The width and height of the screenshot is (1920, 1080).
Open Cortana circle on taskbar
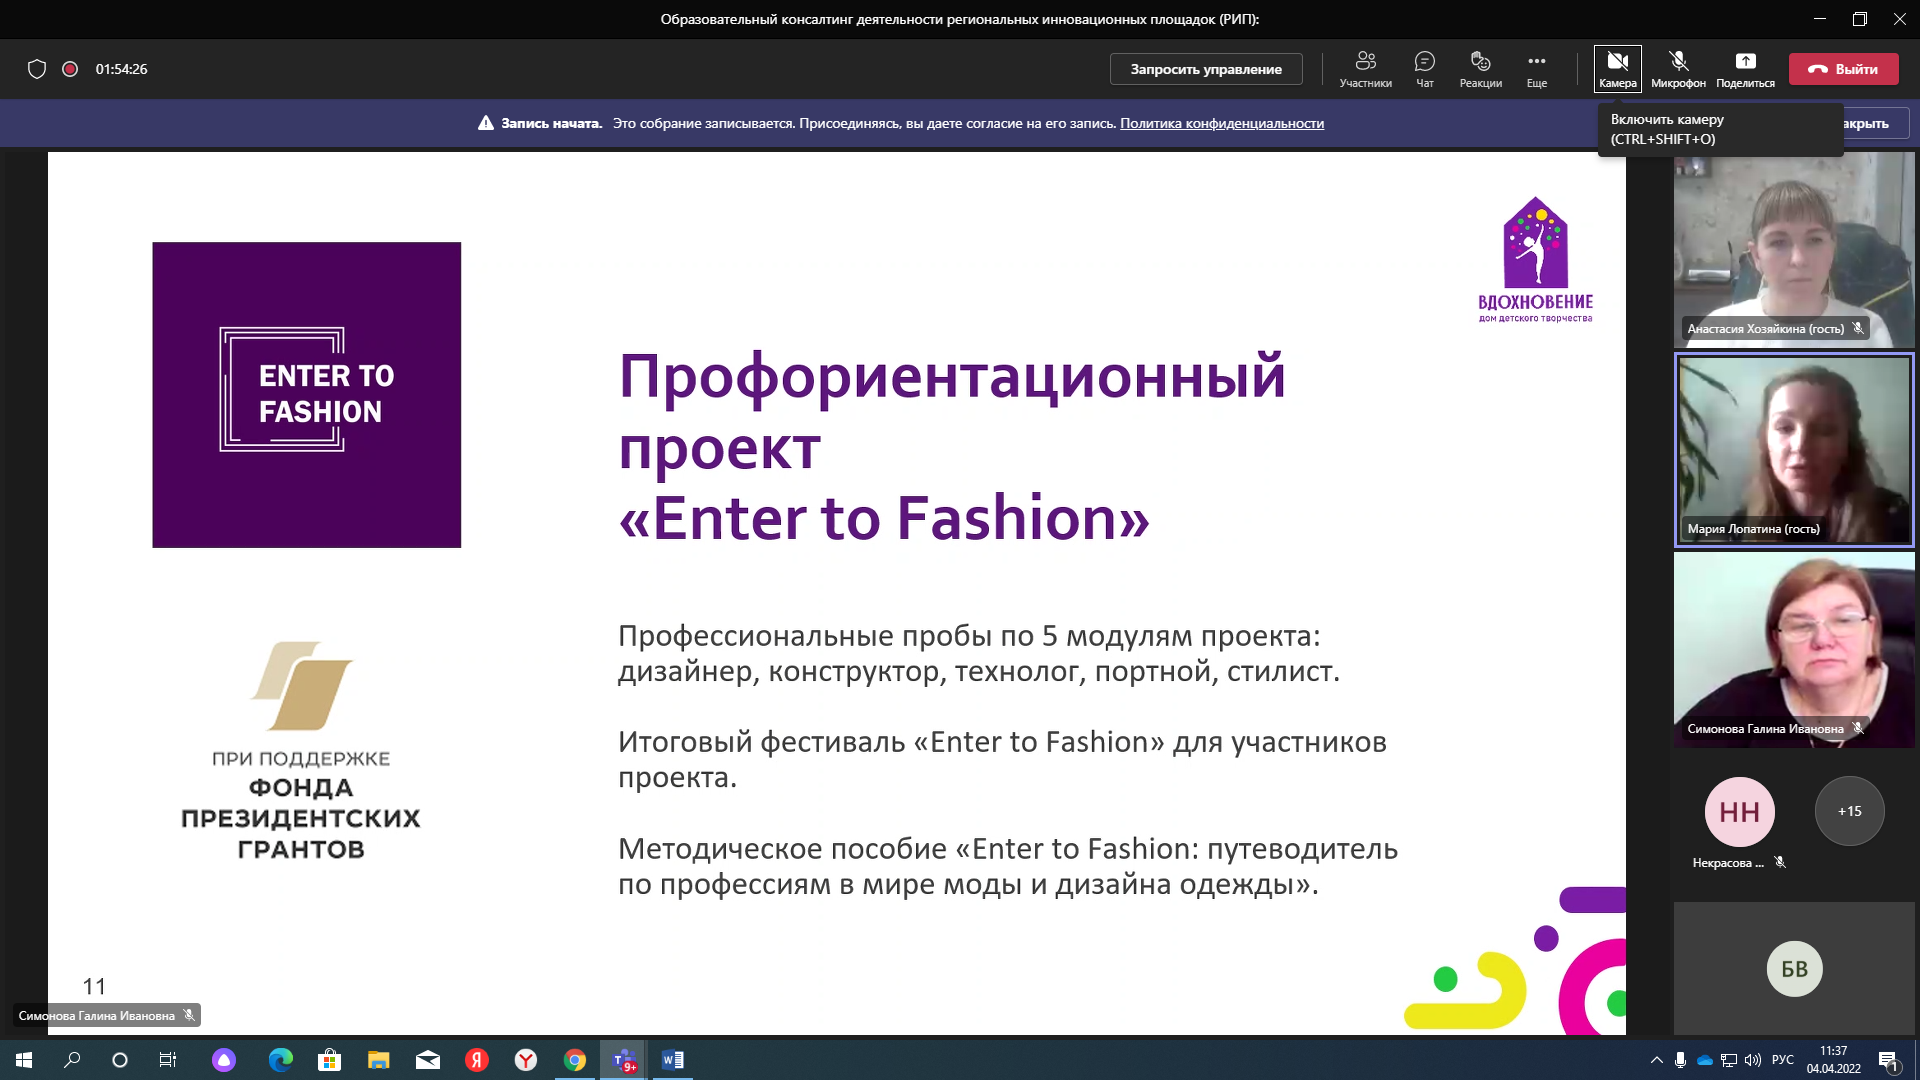(x=120, y=1060)
